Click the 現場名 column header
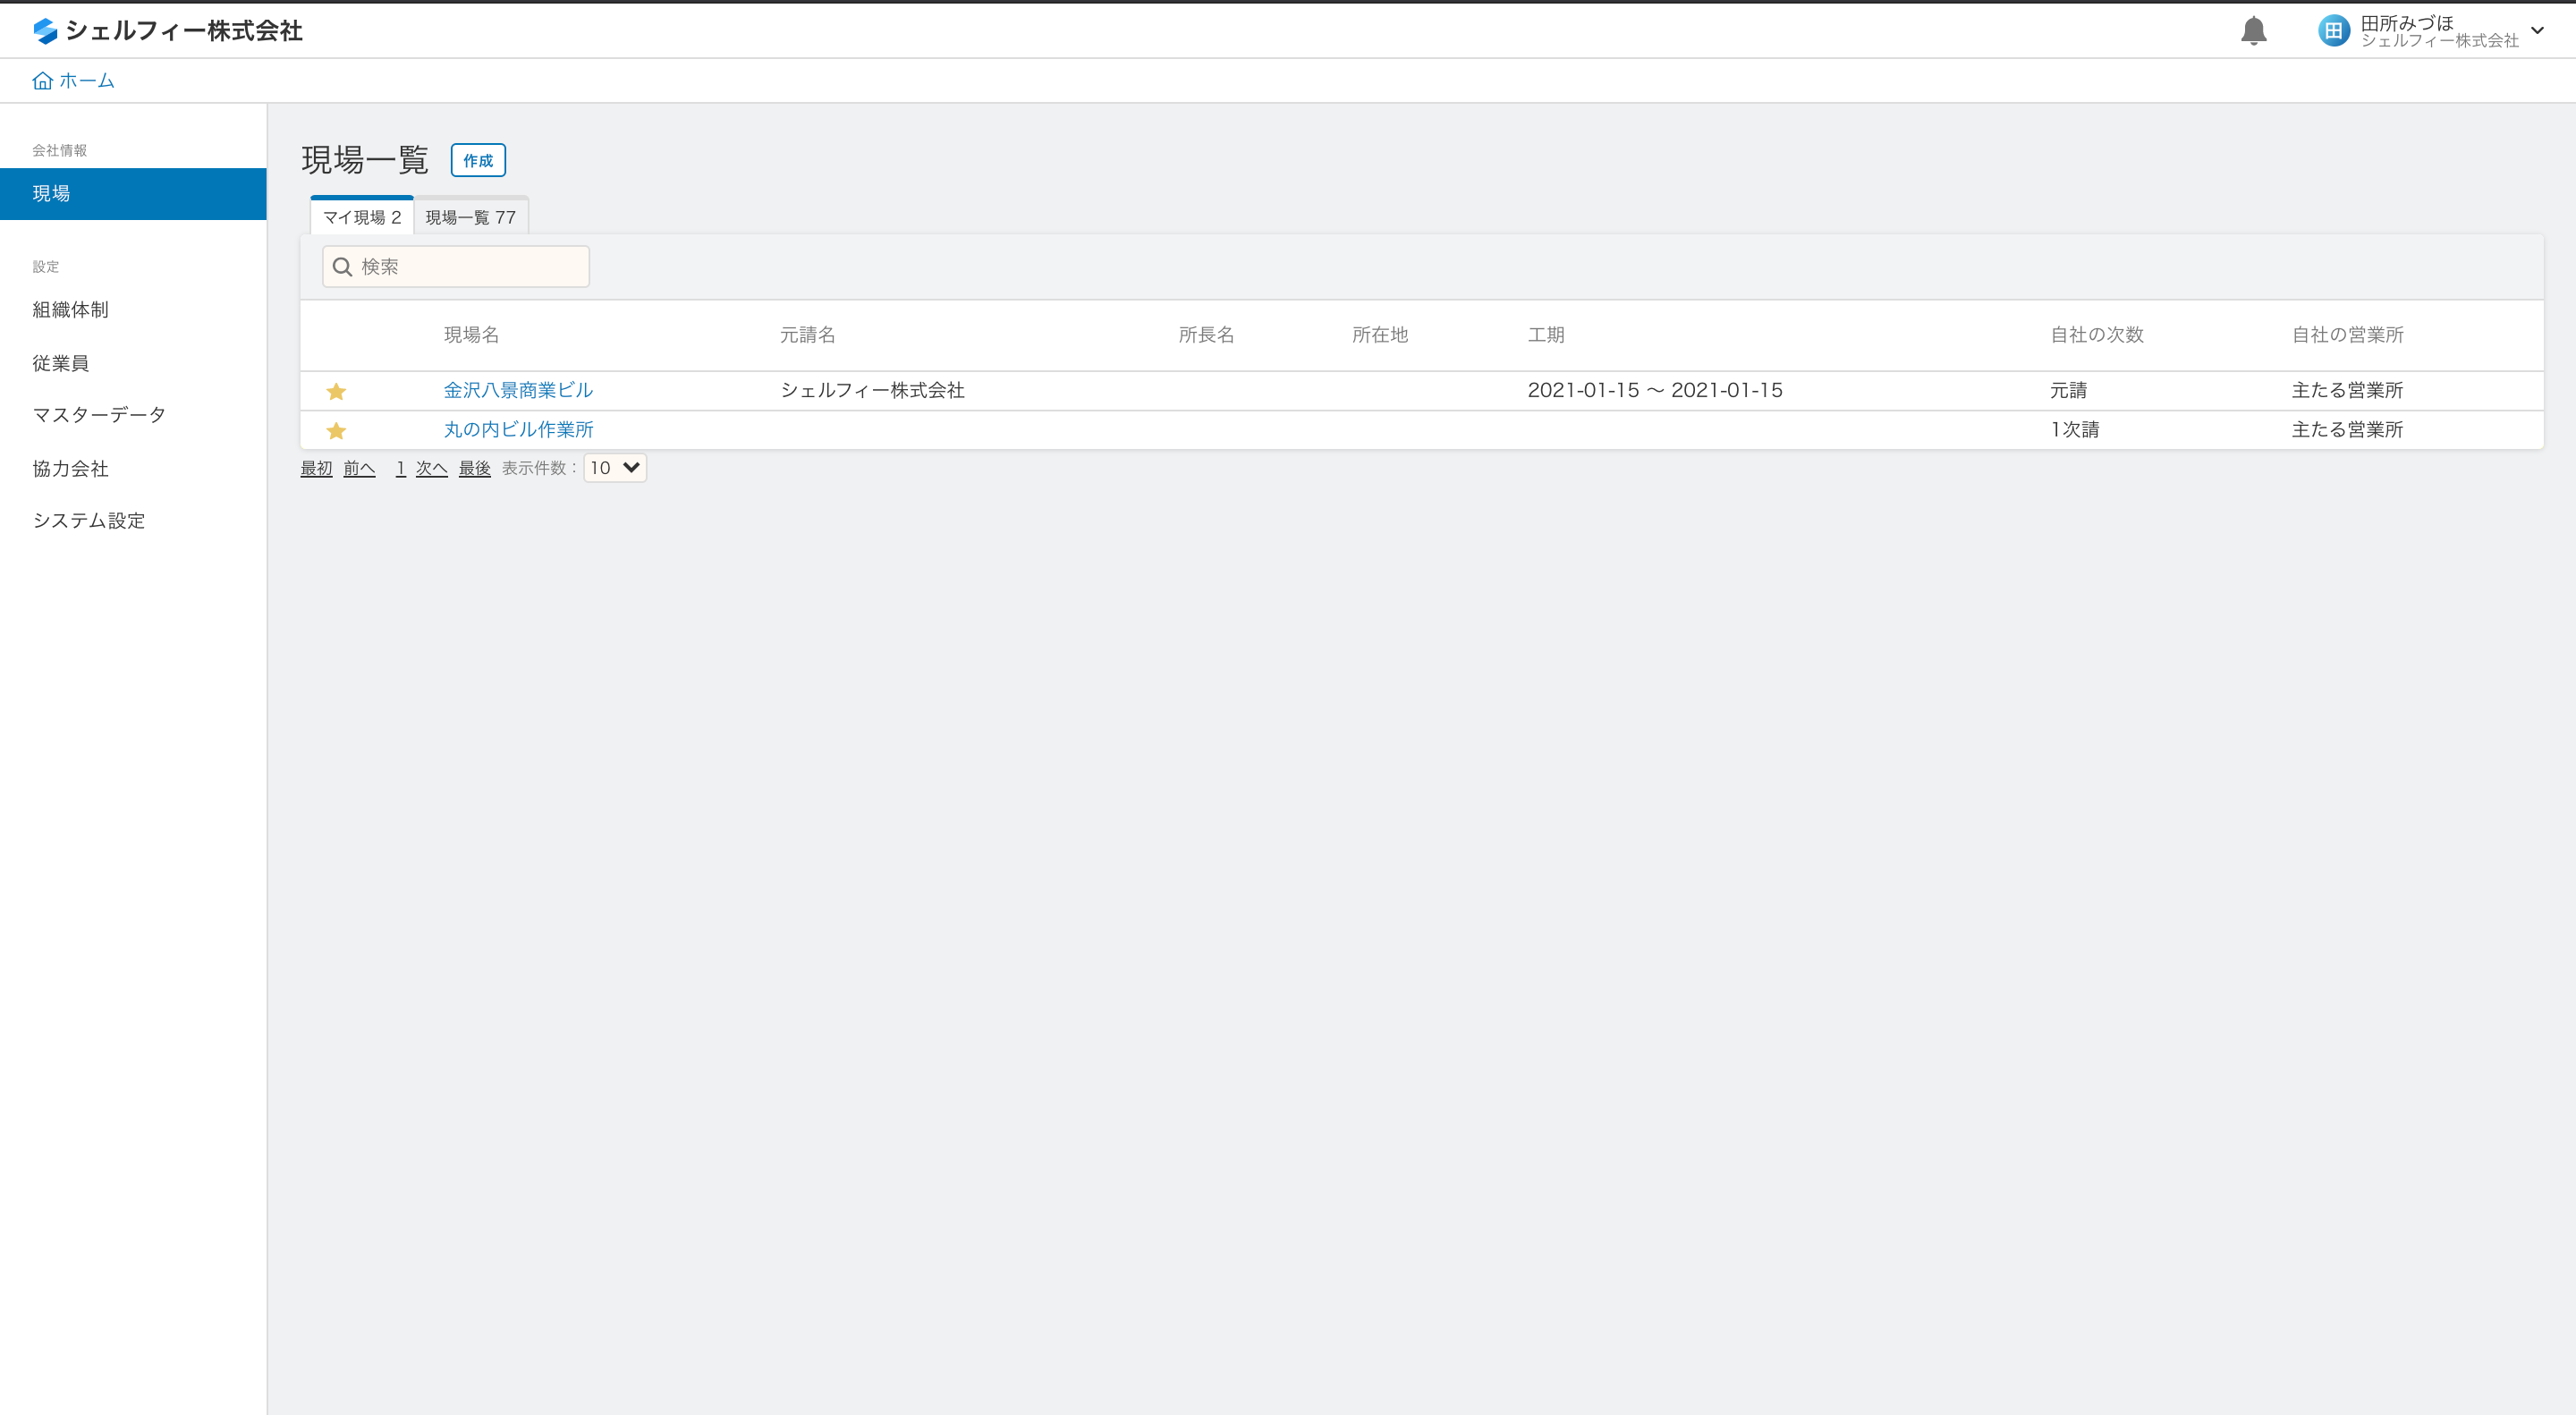This screenshot has height=1415, width=2576. (x=471, y=335)
